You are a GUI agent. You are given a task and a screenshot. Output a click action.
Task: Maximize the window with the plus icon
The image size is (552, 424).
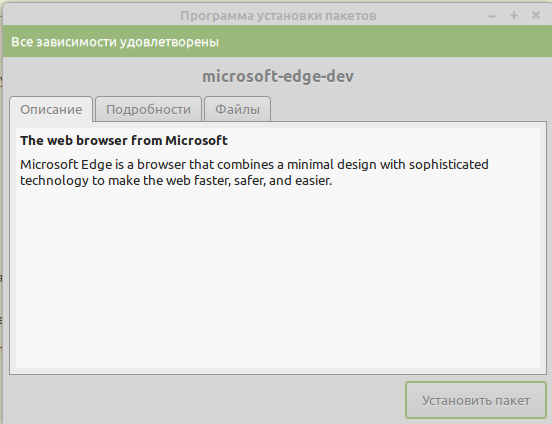pos(514,15)
